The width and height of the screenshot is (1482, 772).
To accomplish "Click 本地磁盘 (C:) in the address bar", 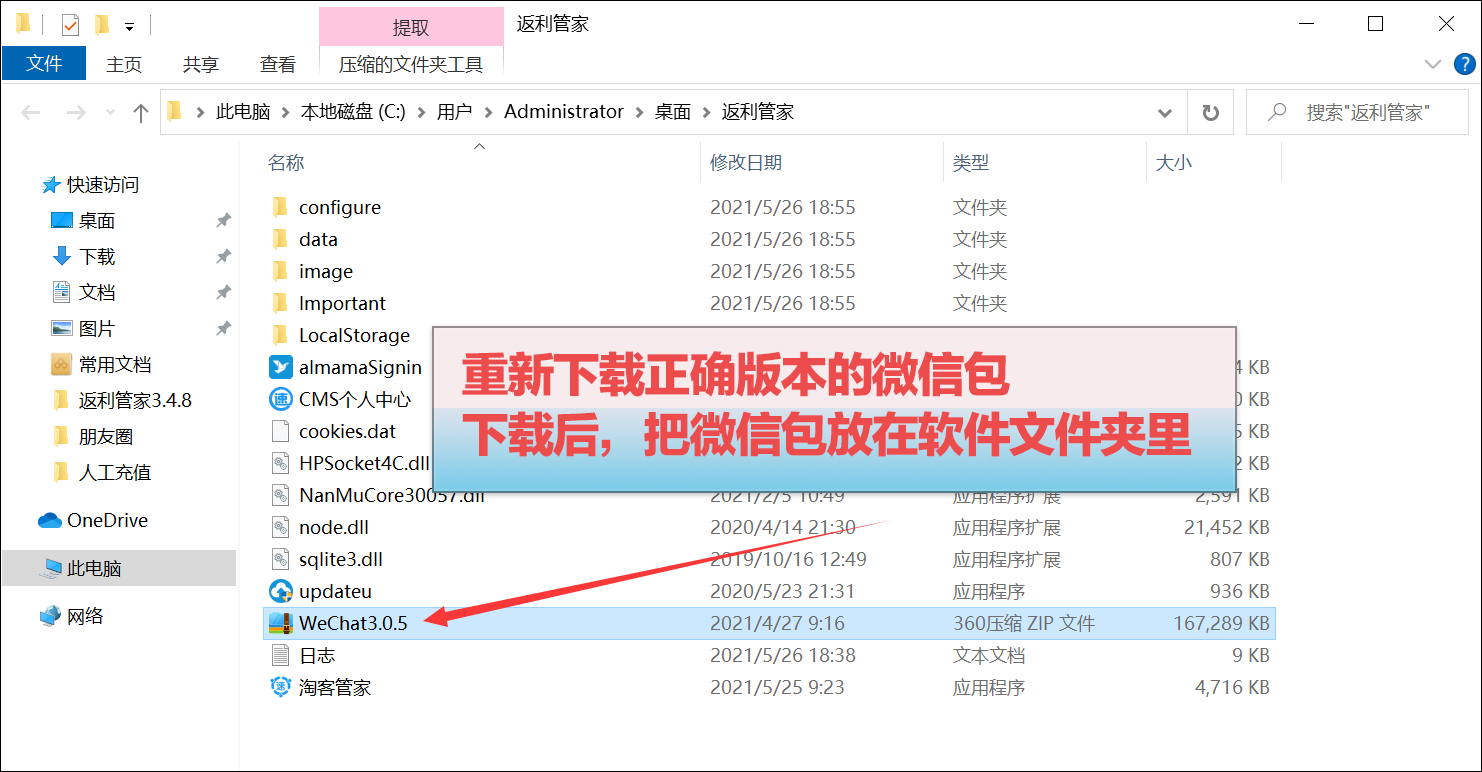I will [x=353, y=112].
